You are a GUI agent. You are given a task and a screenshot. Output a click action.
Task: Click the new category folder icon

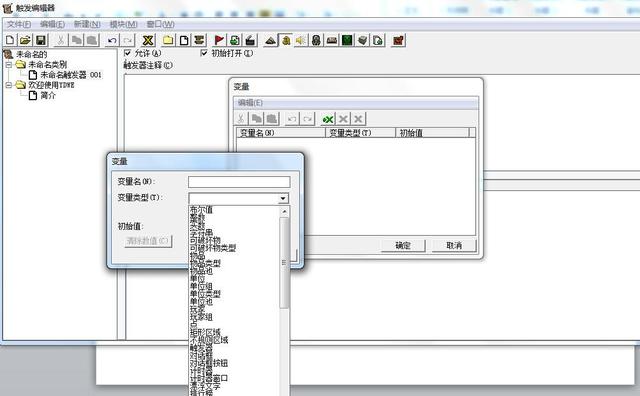(x=168, y=40)
